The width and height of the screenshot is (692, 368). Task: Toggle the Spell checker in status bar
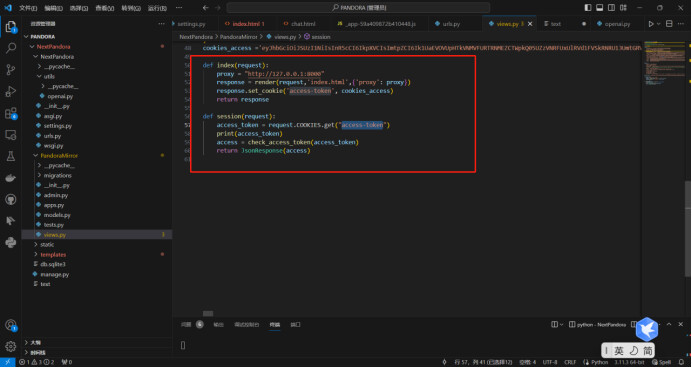tap(662, 362)
